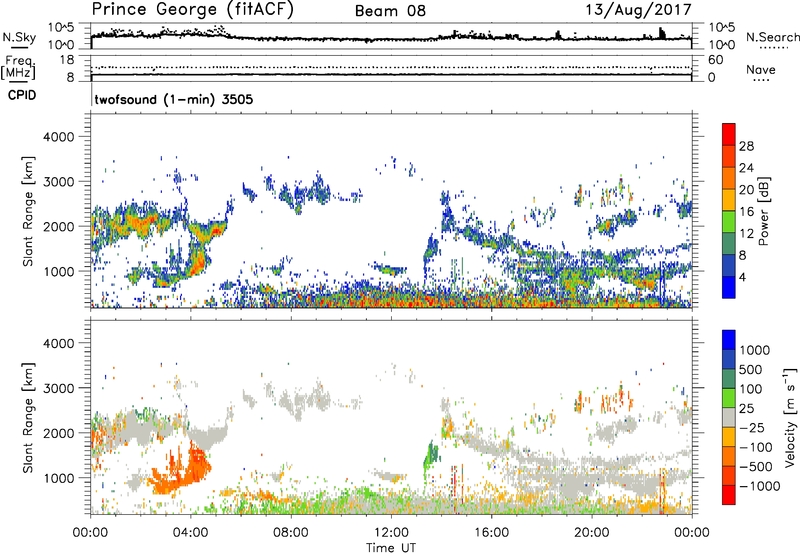Click the '08:00' time axis label
Screen dimensions: 800x554
[x=290, y=533]
